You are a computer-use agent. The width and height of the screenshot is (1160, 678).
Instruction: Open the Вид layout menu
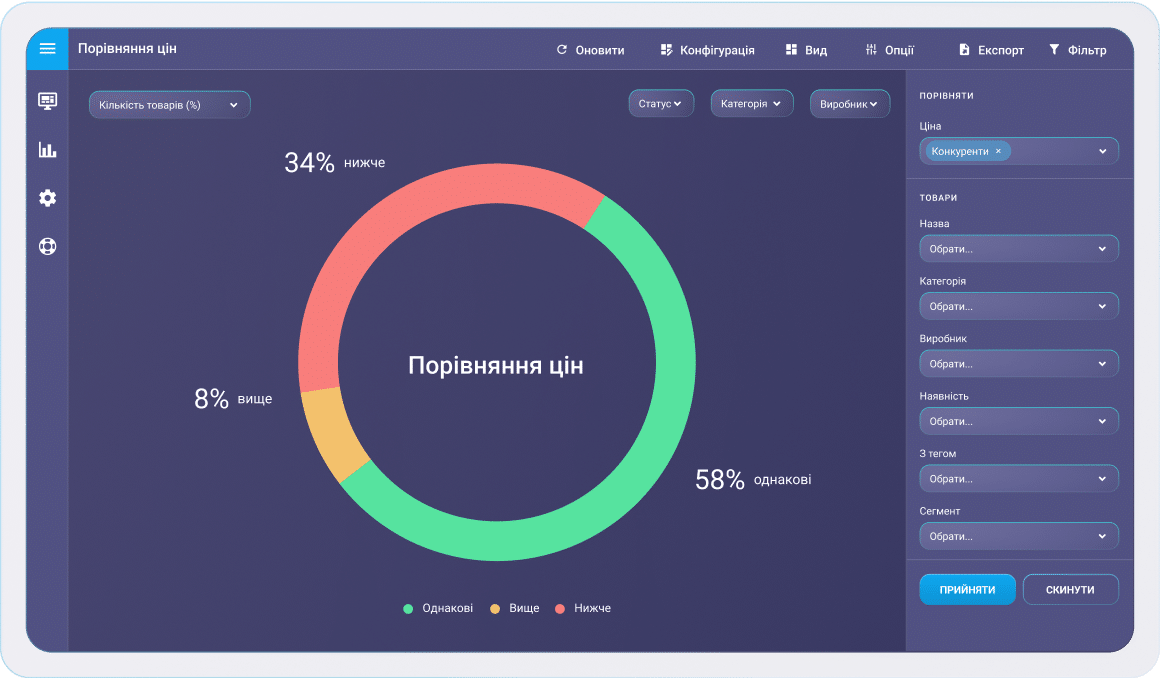(806, 50)
